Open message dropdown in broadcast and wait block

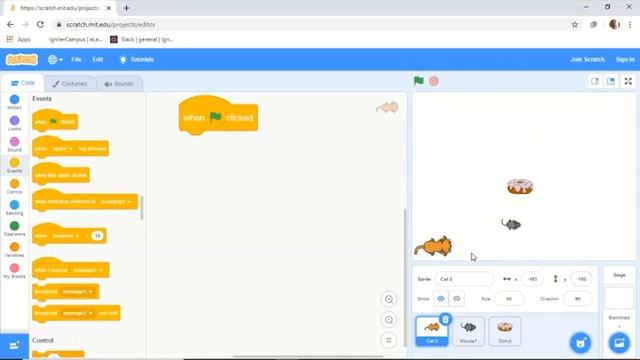[77, 313]
